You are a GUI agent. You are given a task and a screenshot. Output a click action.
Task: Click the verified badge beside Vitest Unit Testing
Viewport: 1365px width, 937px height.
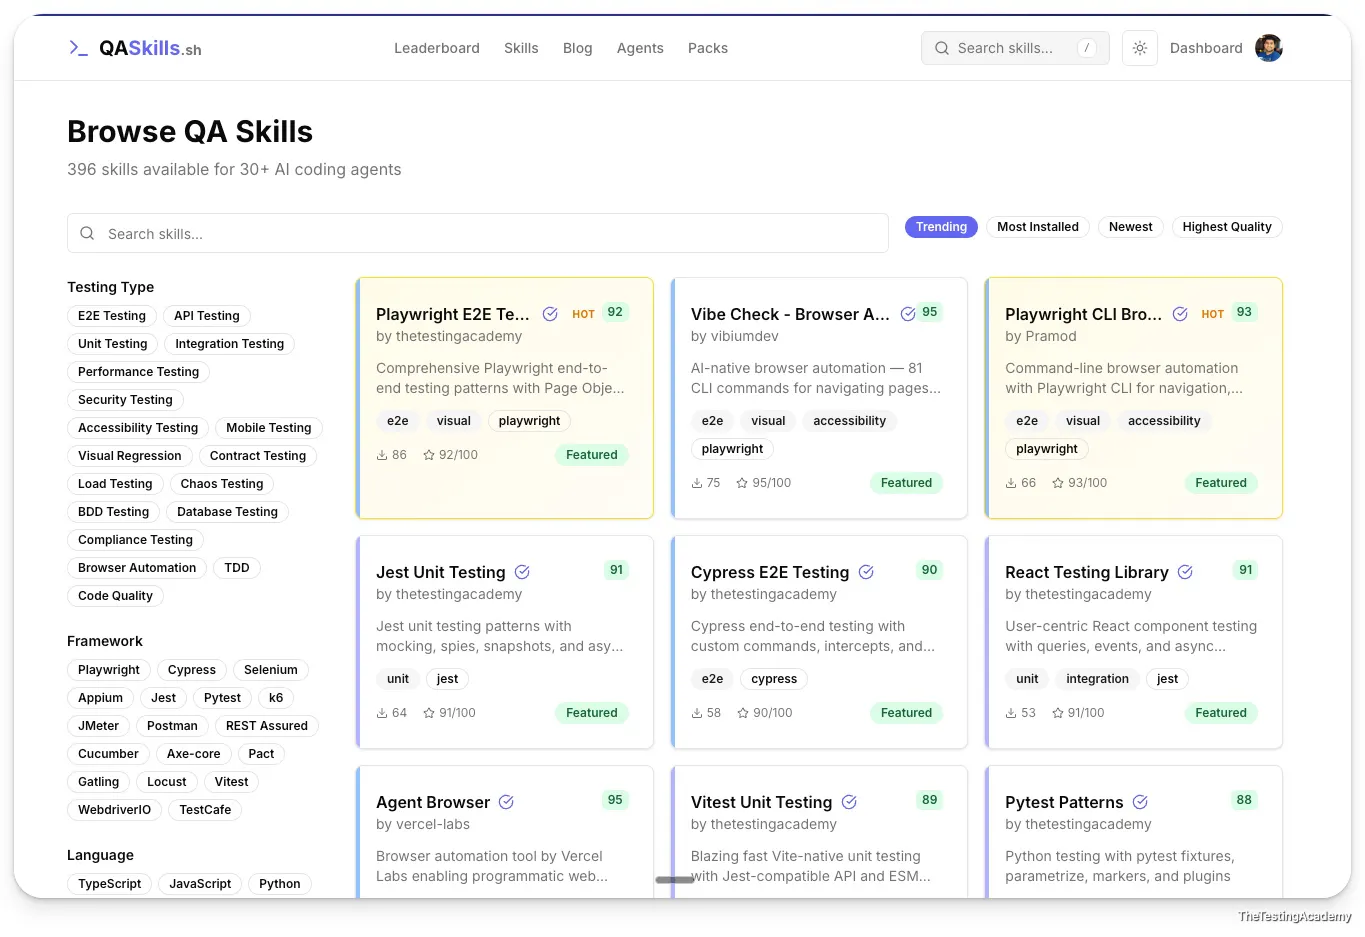849,802
